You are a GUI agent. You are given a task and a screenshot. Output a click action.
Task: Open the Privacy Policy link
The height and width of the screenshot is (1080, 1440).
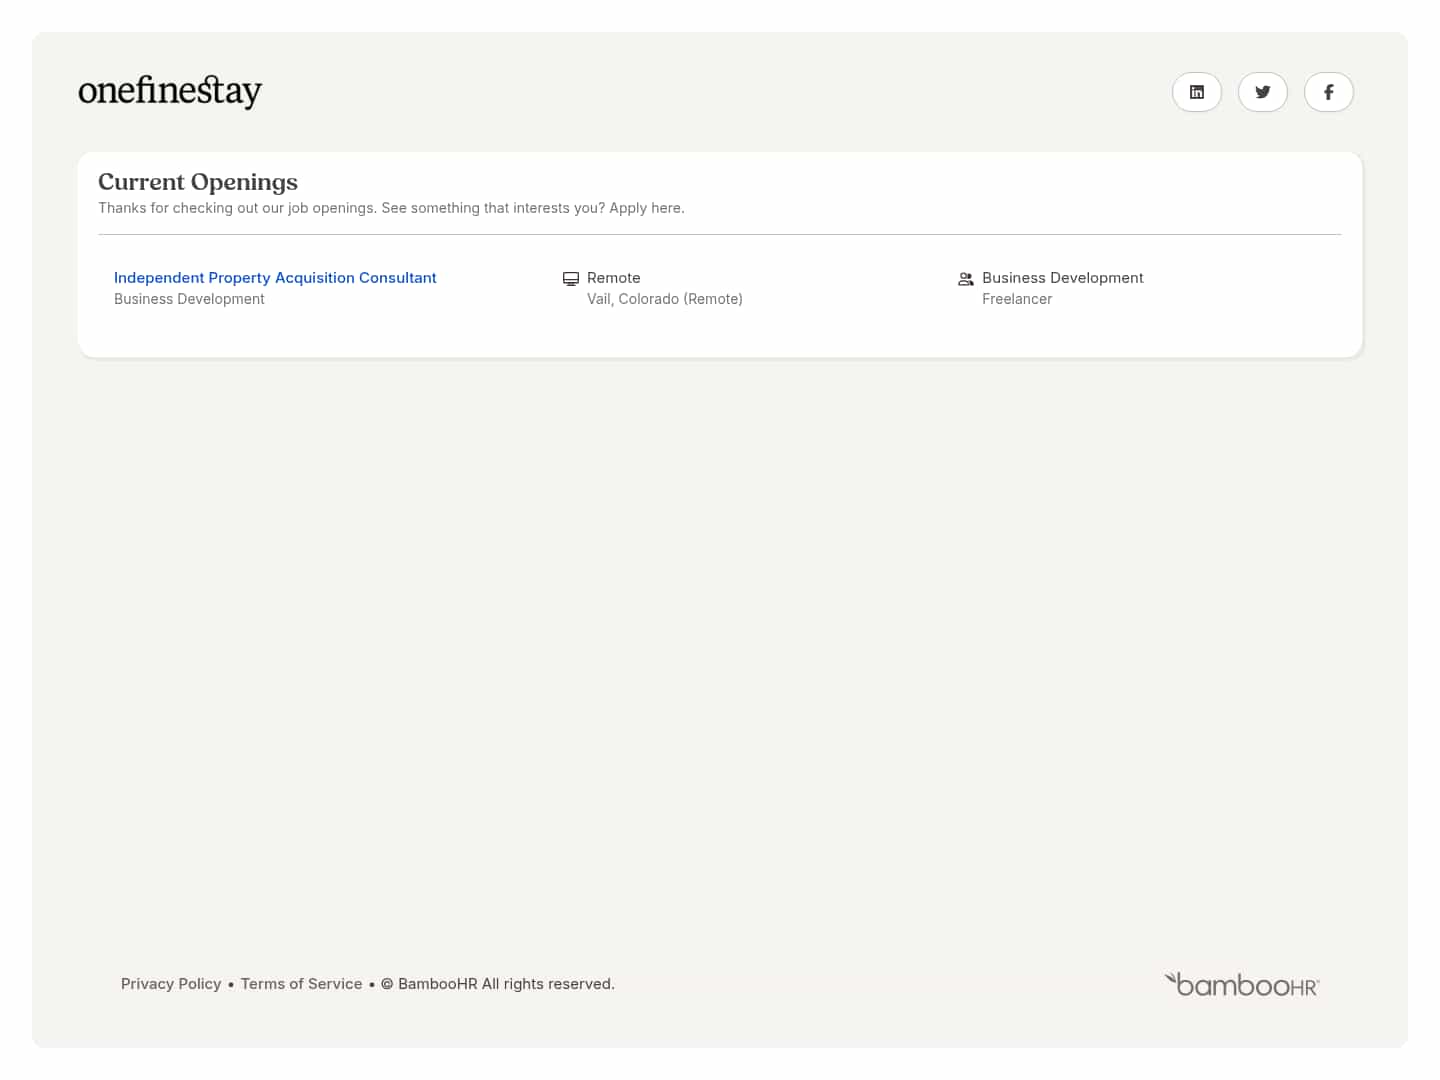(x=171, y=984)
